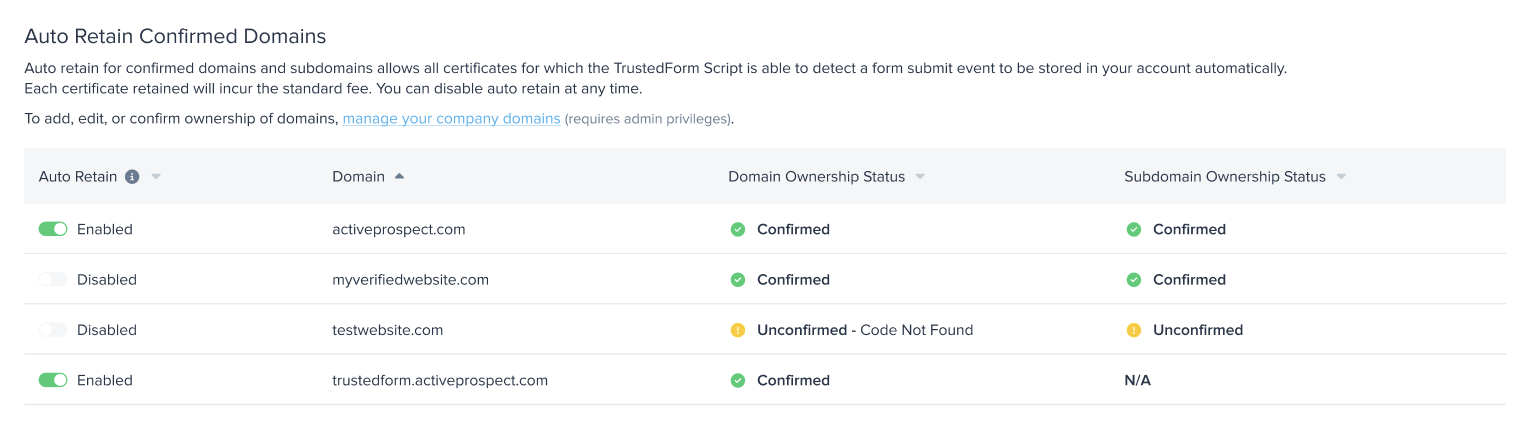The width and height of the screenshot is (1530, 436).
Task: Click Confirmed check icon for trustedform.activeprospect.com
Action: (738, 380)
